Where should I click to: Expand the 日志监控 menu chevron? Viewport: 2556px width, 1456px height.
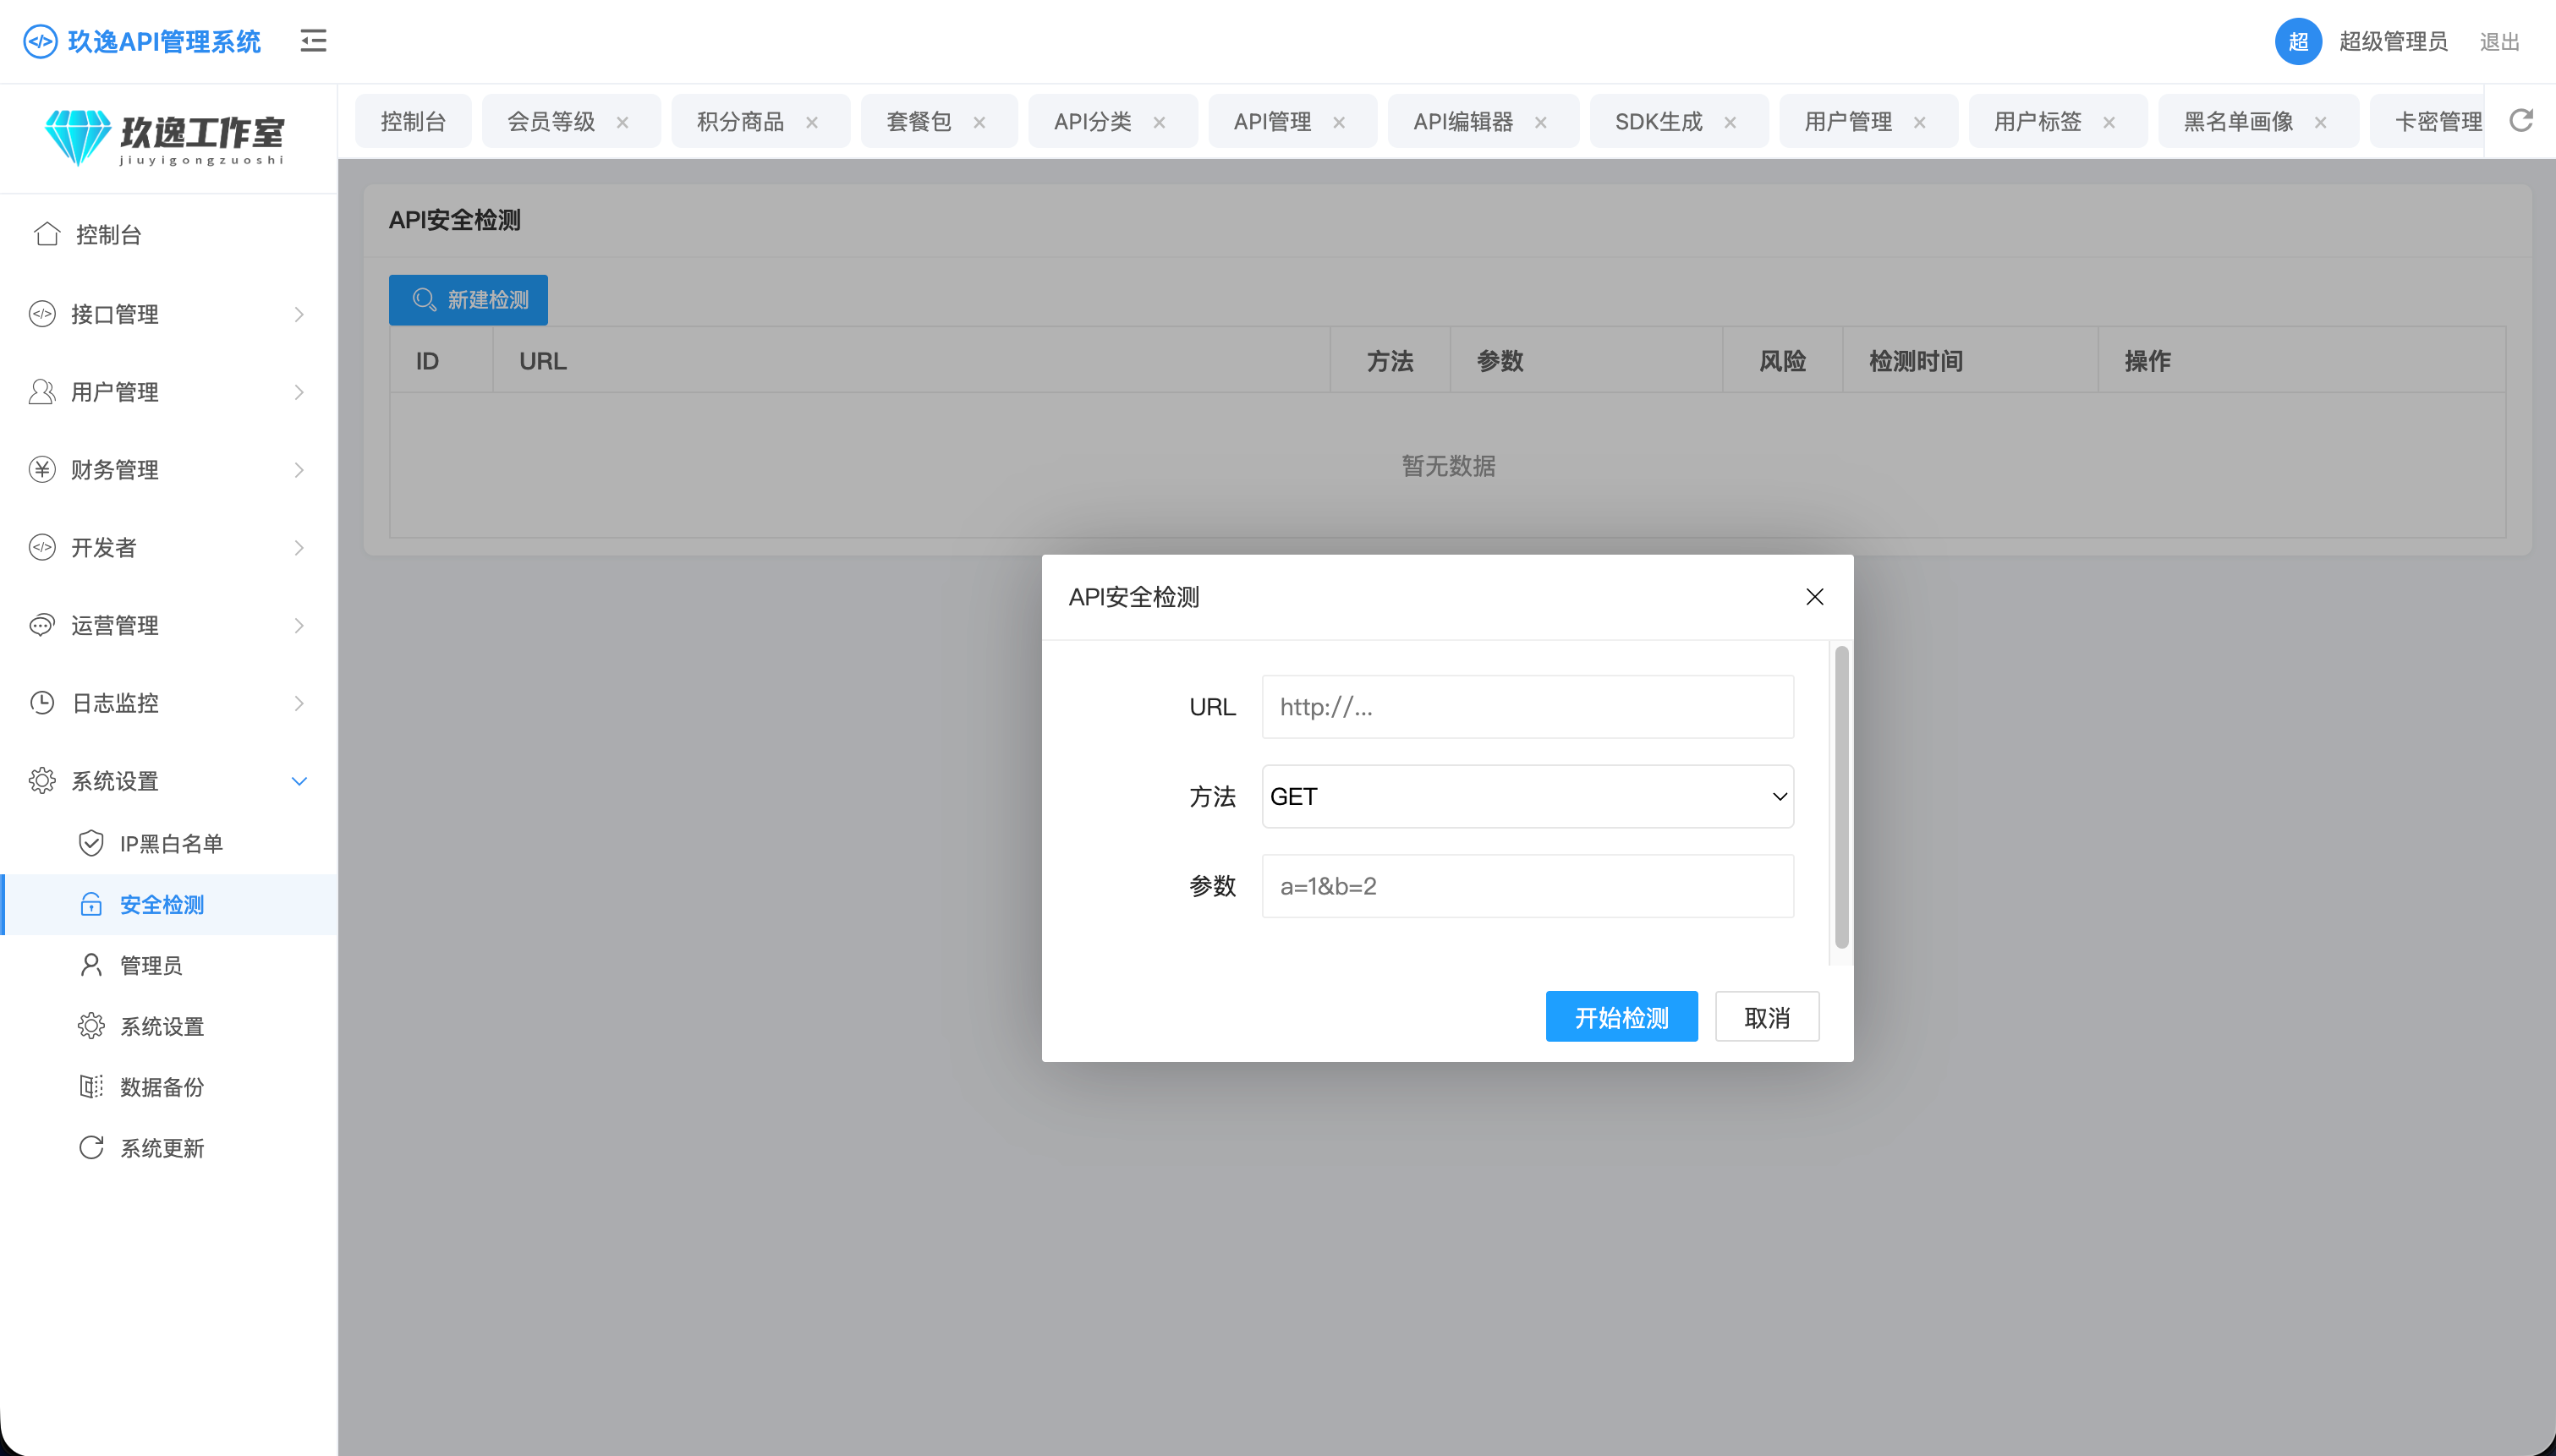click(299, 703)
